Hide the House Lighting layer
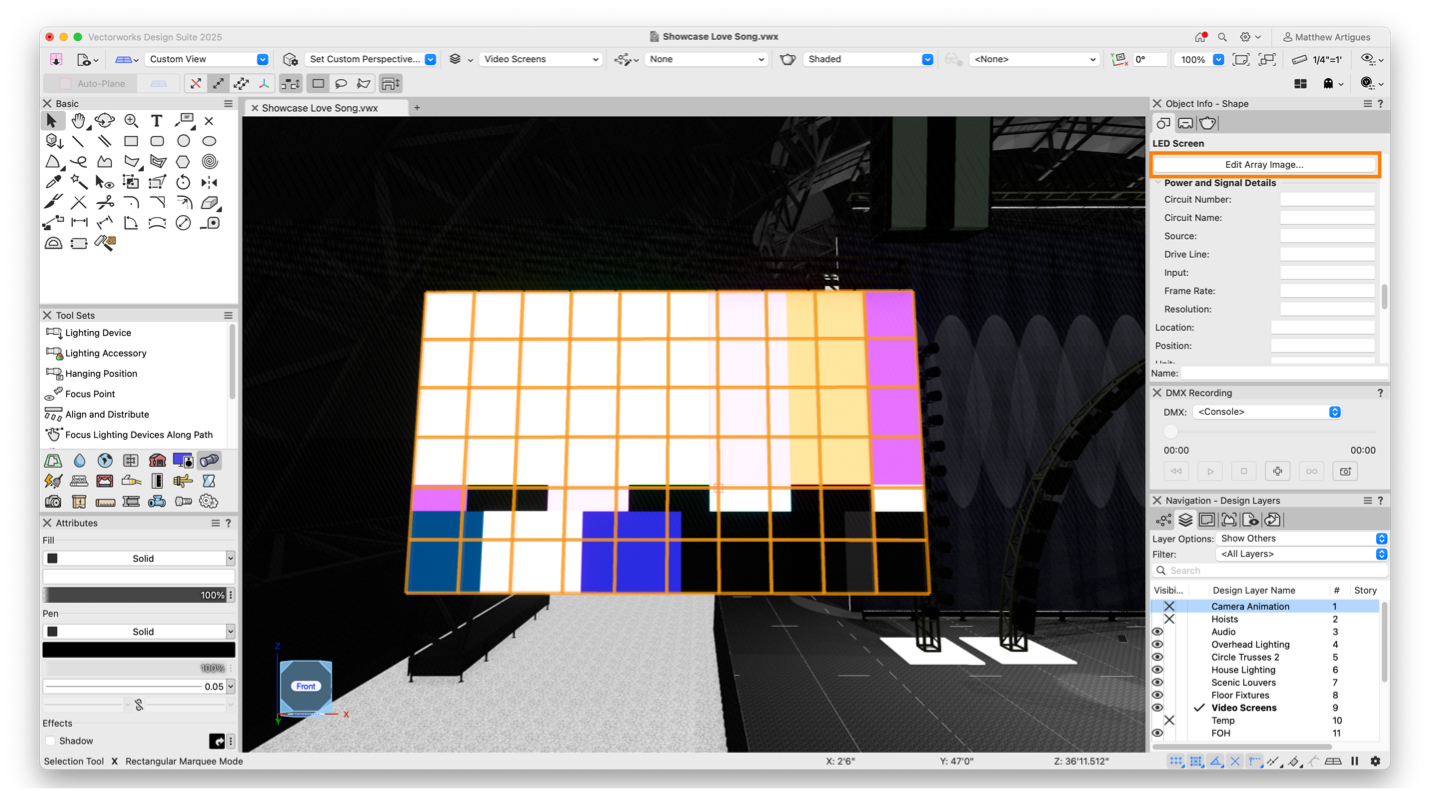 [1157, 670]
